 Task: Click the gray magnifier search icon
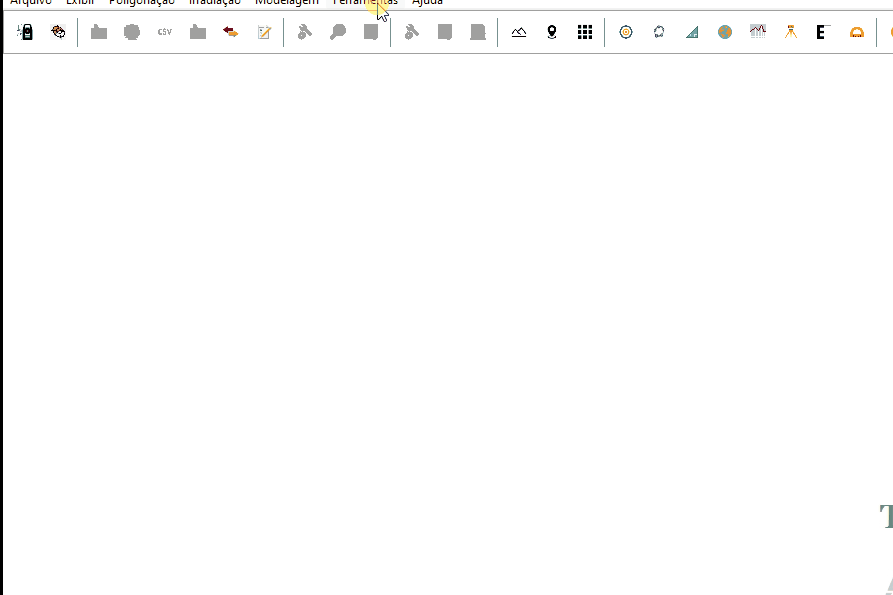338,32
